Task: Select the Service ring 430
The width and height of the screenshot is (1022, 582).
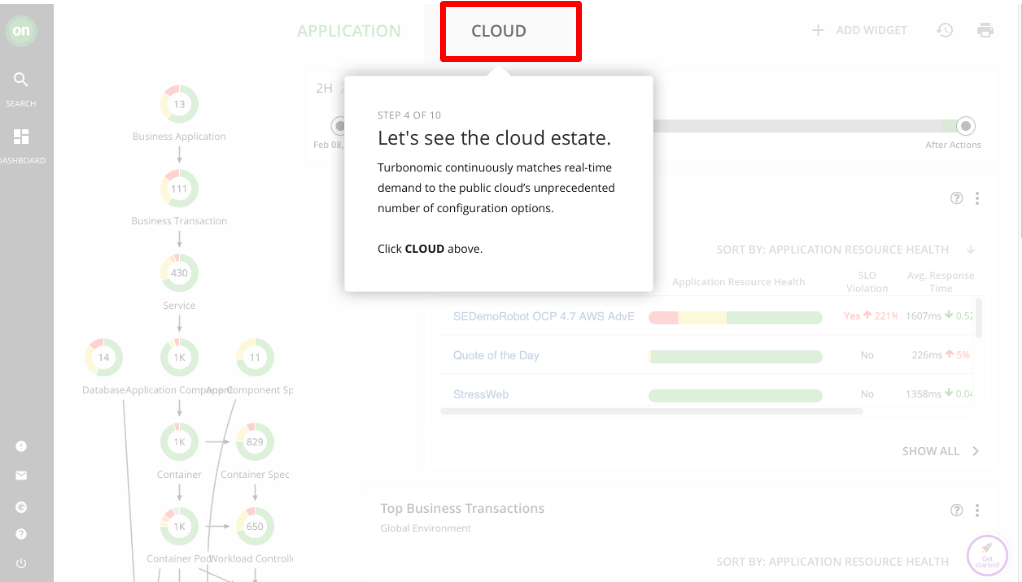Action: point(179,272)
